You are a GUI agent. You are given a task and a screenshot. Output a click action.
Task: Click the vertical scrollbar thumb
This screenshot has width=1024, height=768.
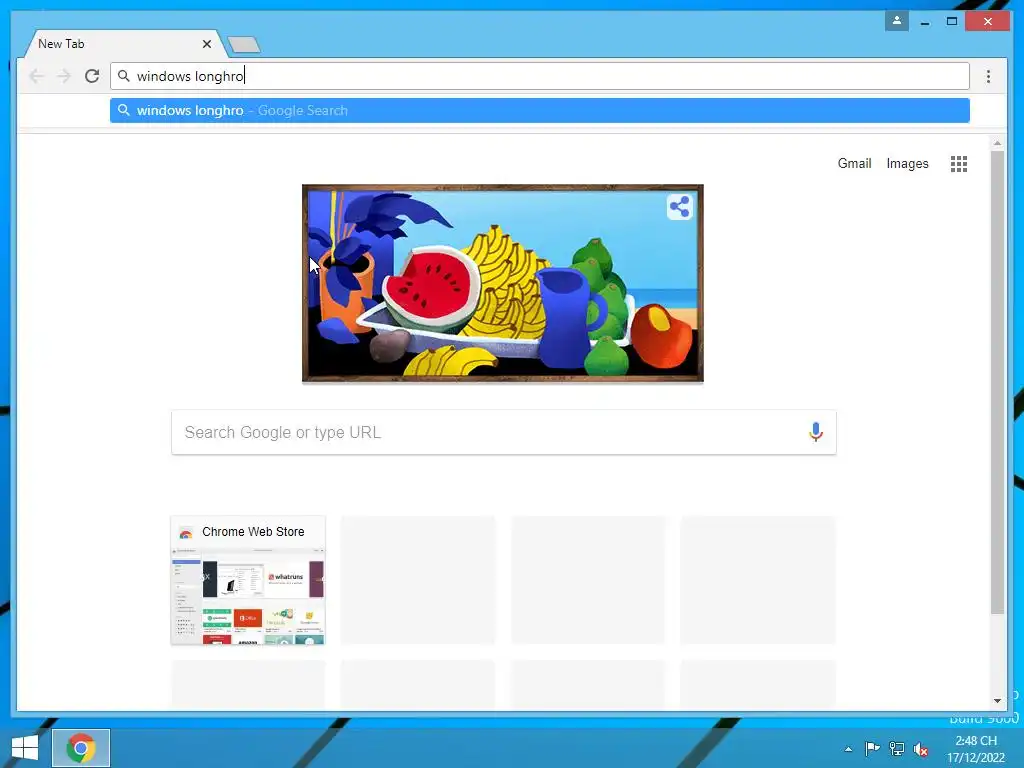pos(997,383)
